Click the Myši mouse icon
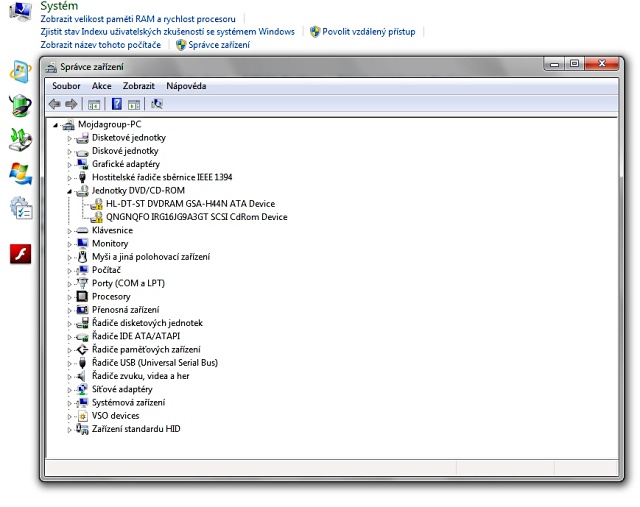This screenshot has width=640, height=507. [x=82, y=257]
